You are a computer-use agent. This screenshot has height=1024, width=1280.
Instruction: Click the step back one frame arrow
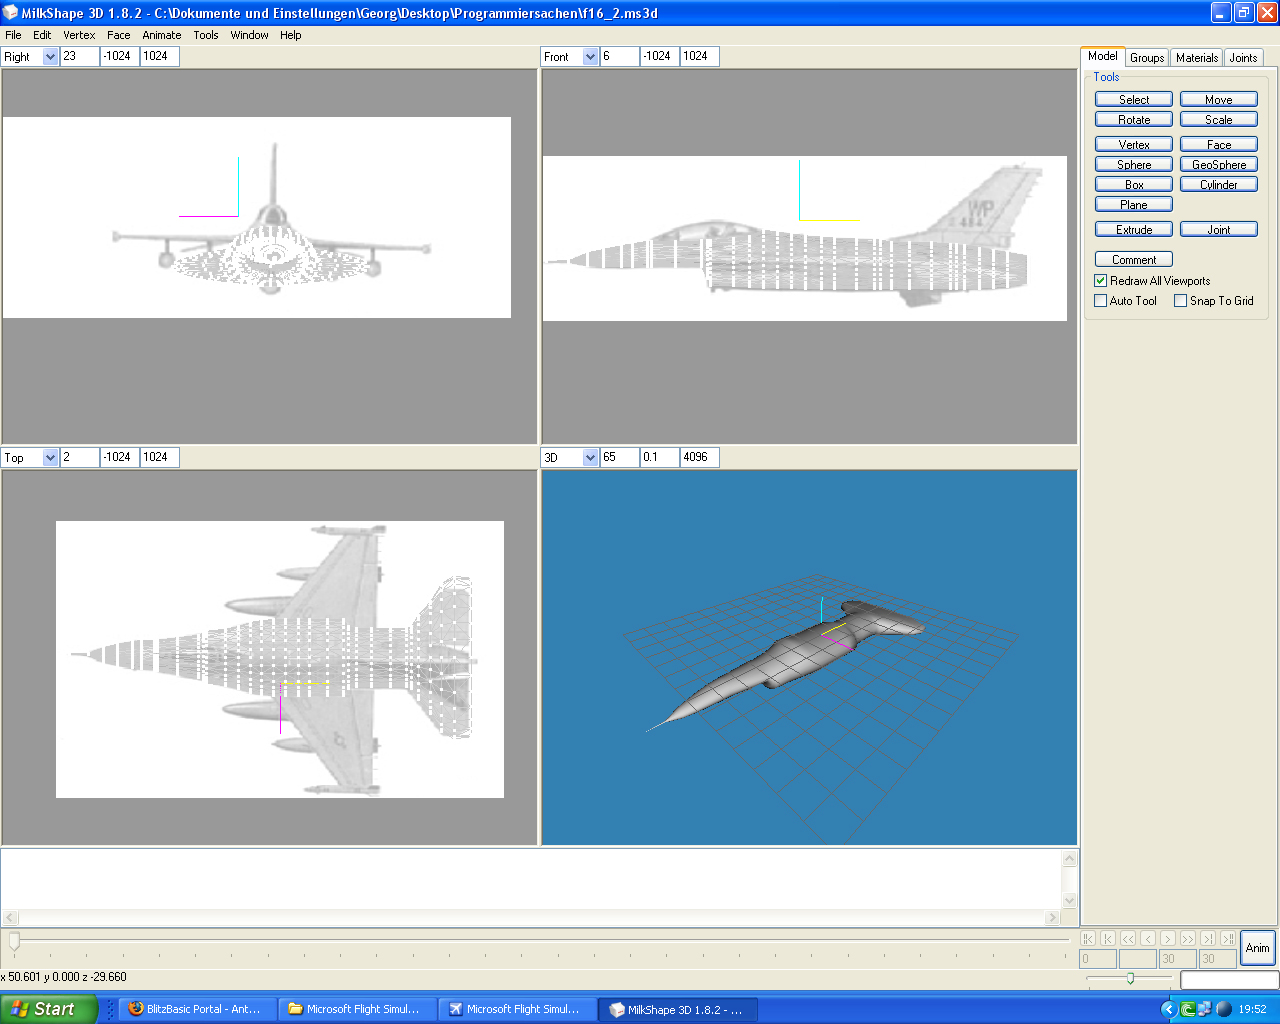(x=1148, y=938)
